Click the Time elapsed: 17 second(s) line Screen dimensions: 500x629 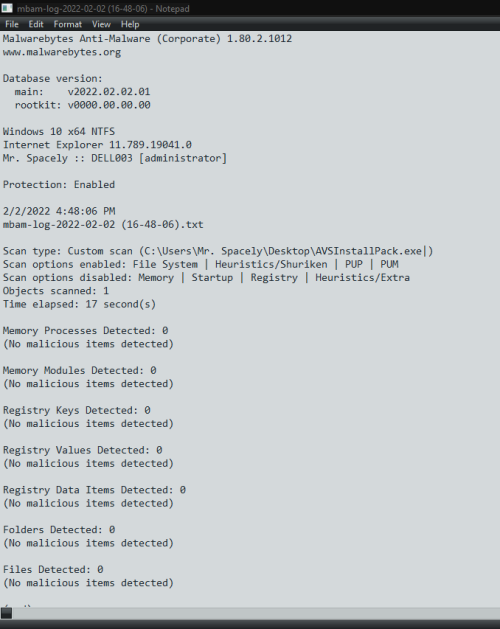(79, 304)
